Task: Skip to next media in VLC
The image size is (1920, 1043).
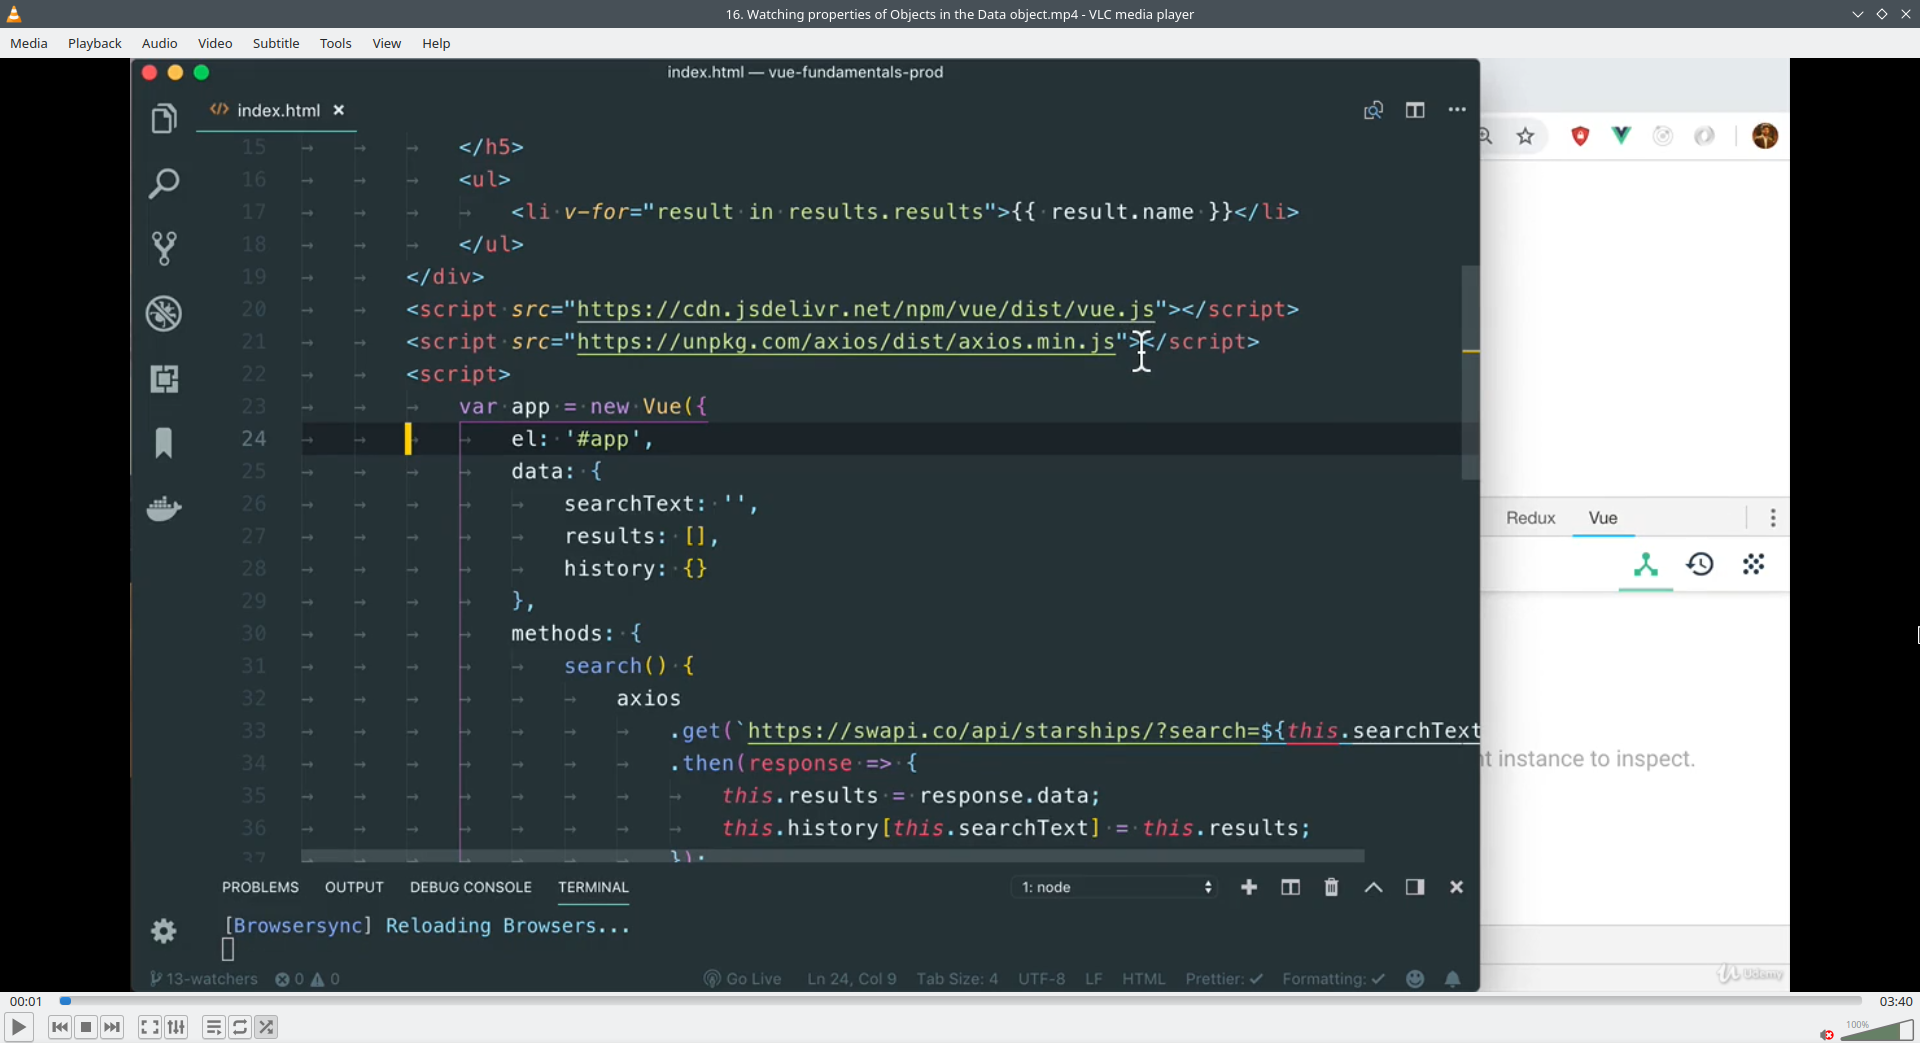Action: click(x=112, y=1027)
